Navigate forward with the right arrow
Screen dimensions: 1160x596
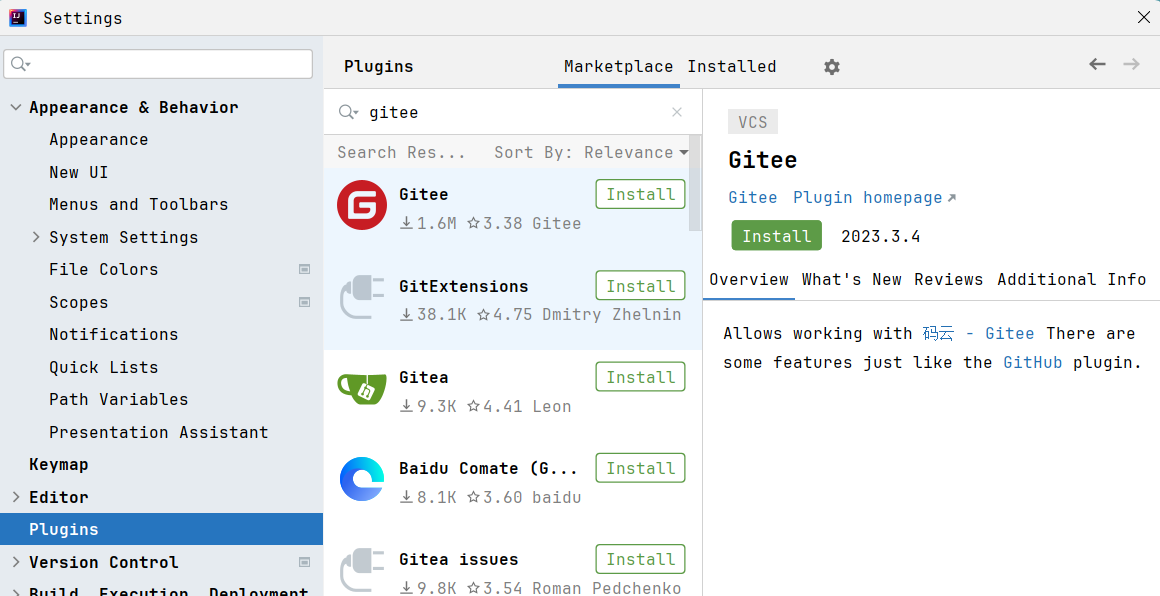[x=1131, y=64]
